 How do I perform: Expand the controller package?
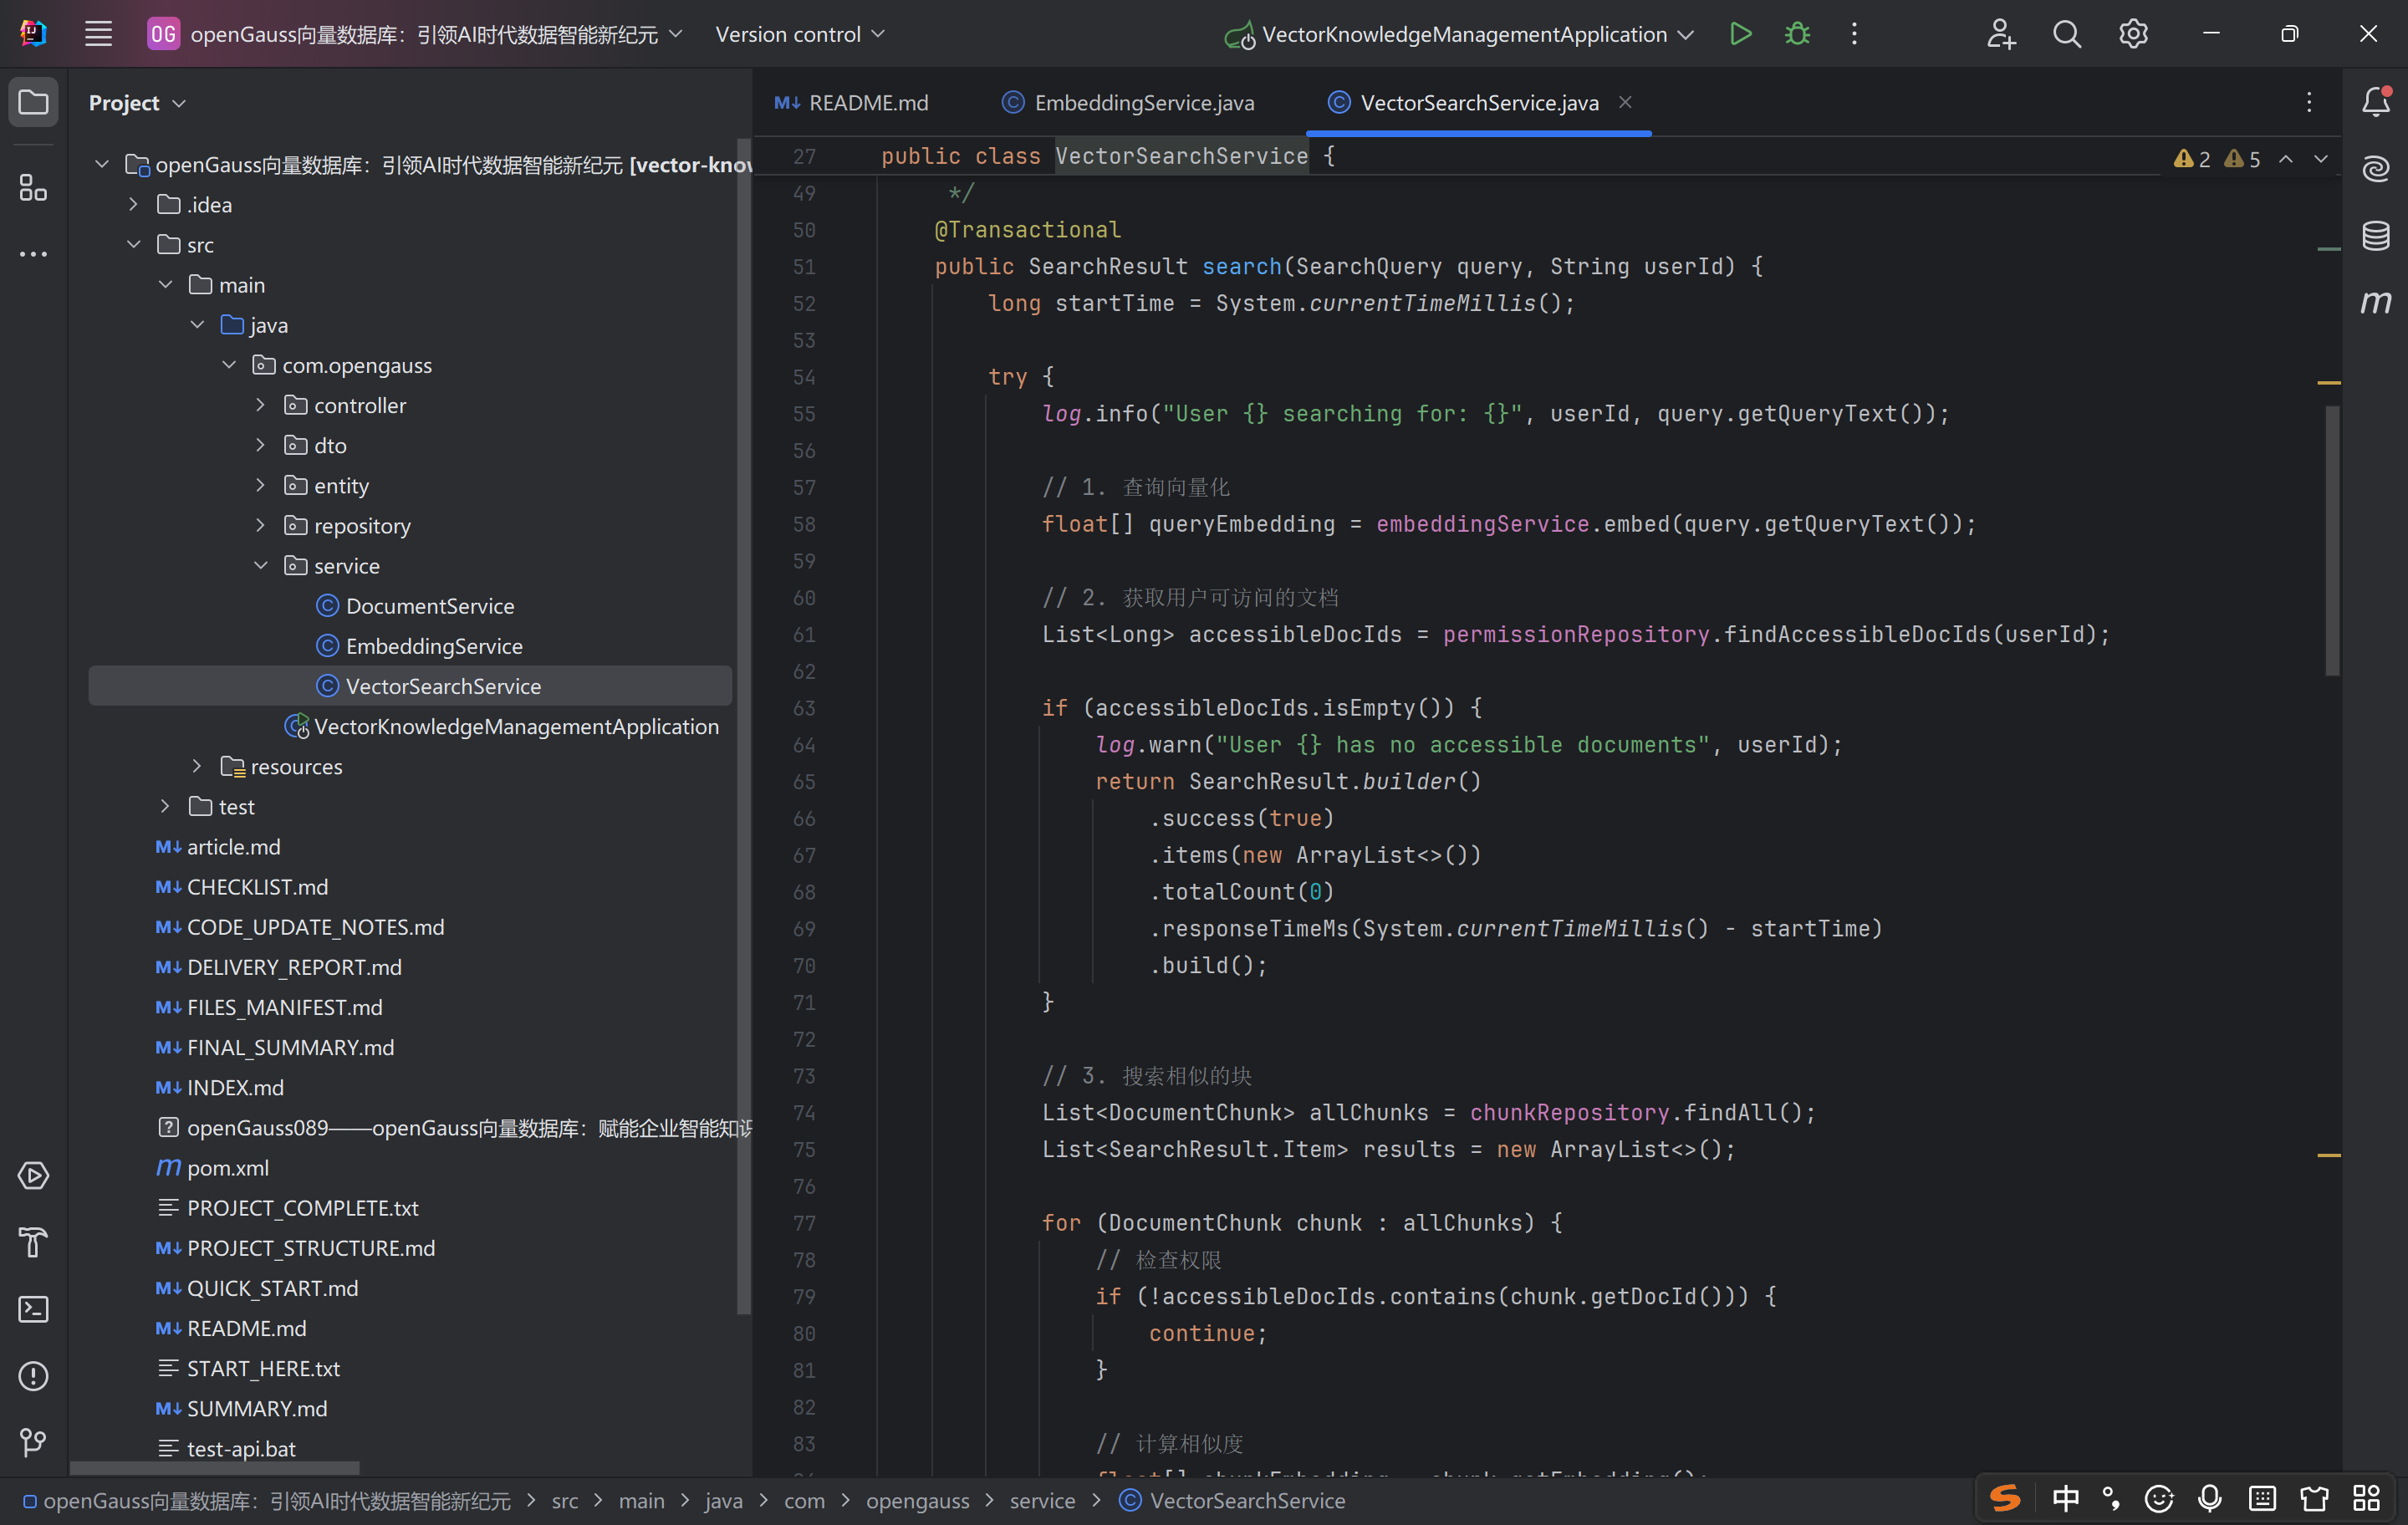(x=260, y=405)
